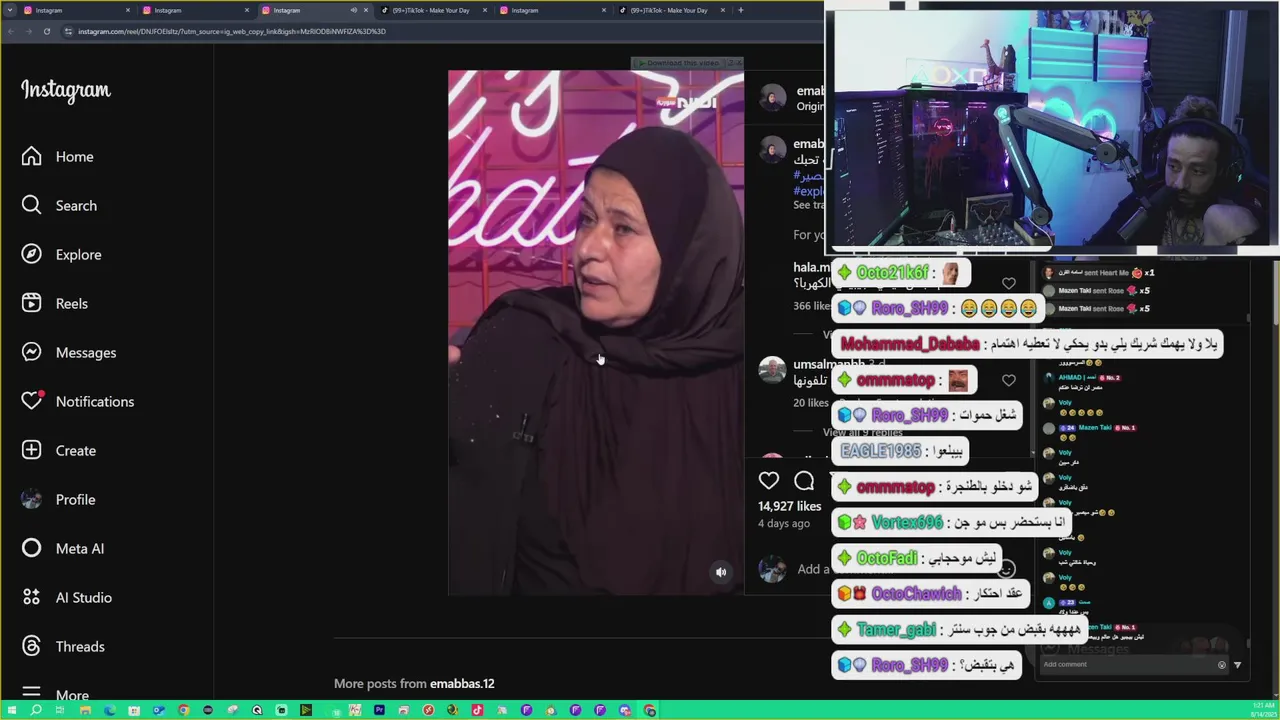Click the OctoChawich chat message
1280x720 pixels.
932,594
